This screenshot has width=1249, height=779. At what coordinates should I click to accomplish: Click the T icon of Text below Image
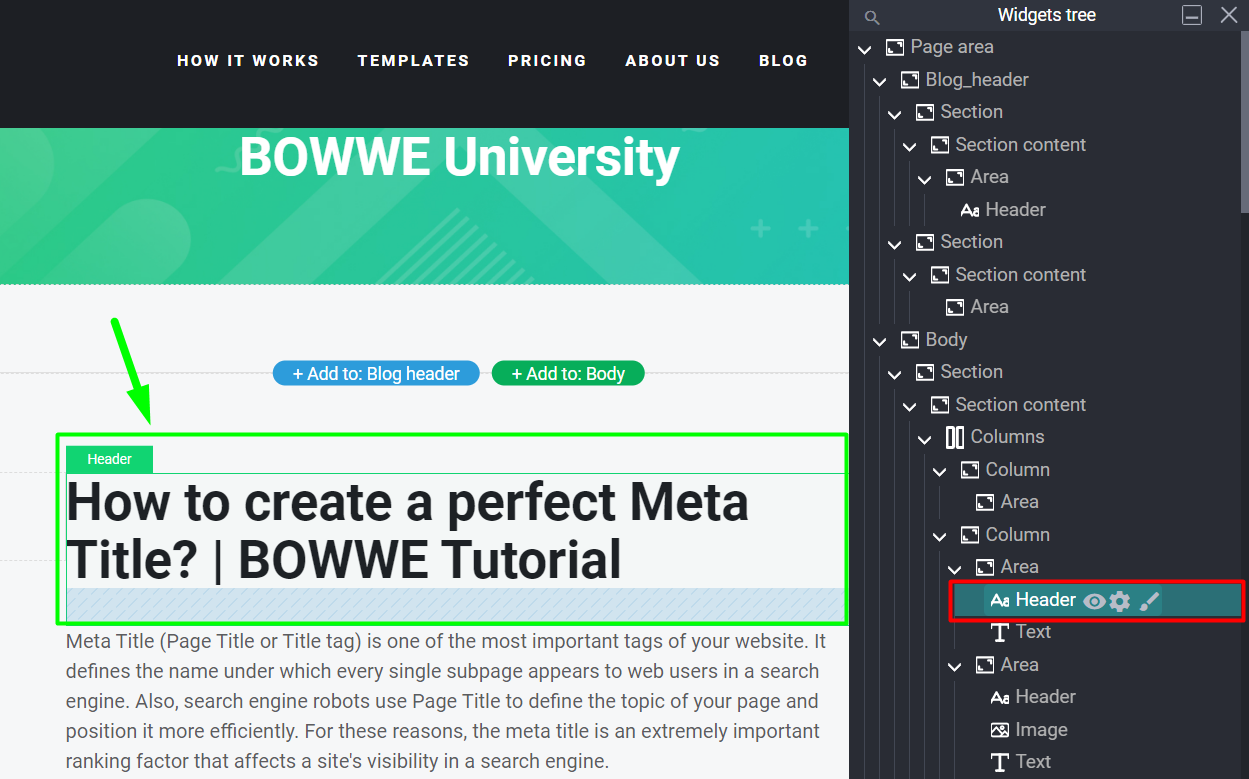[x=999, y=762]
